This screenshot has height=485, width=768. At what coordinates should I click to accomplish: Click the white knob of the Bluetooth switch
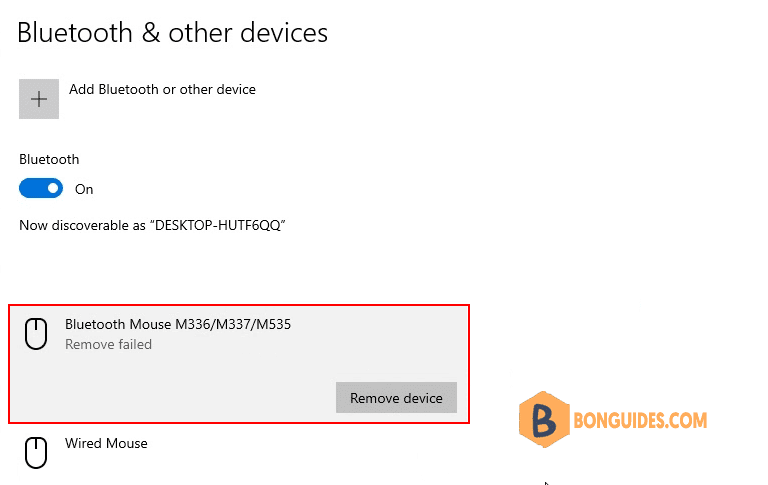click(x=53, y=189)
